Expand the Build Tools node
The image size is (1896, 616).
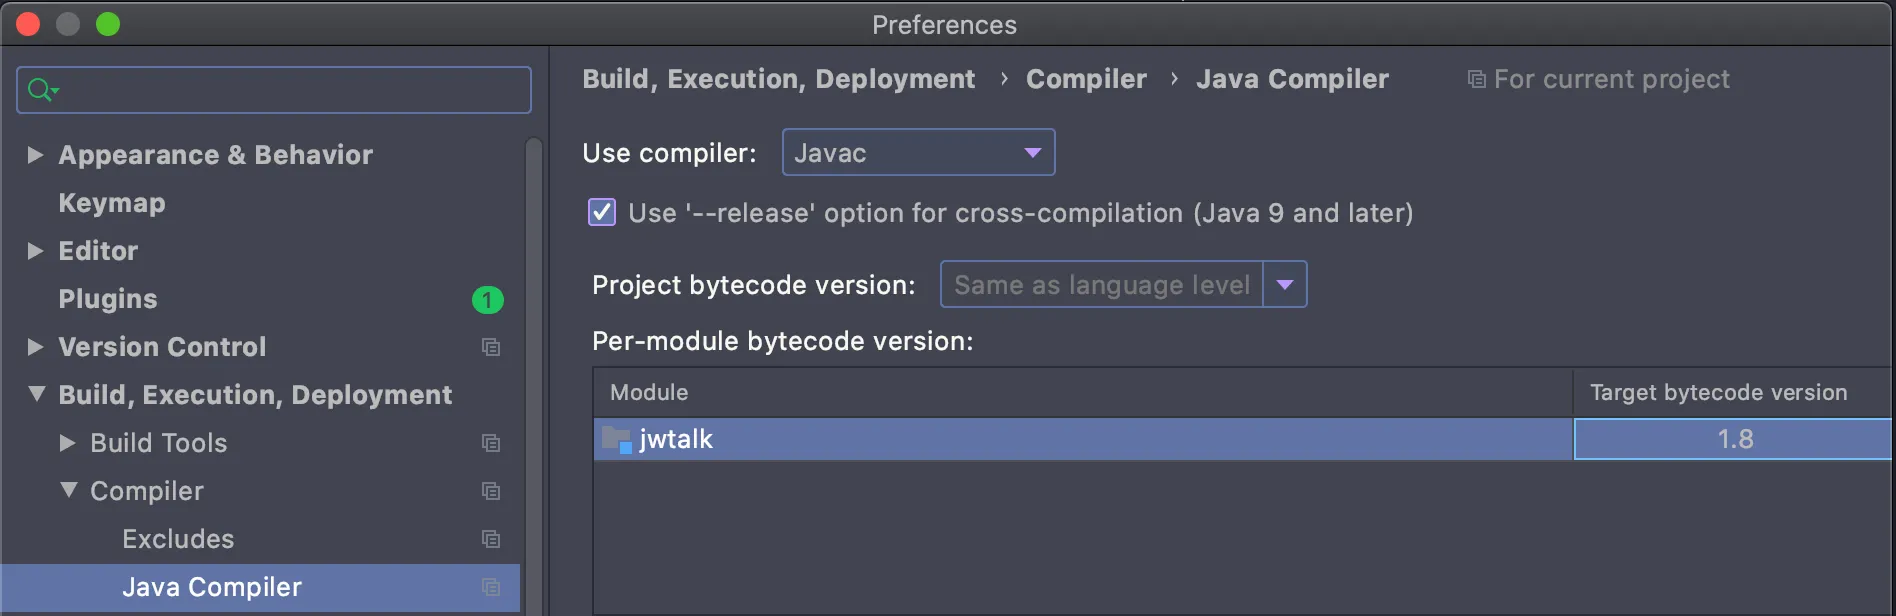pos(68,443)
